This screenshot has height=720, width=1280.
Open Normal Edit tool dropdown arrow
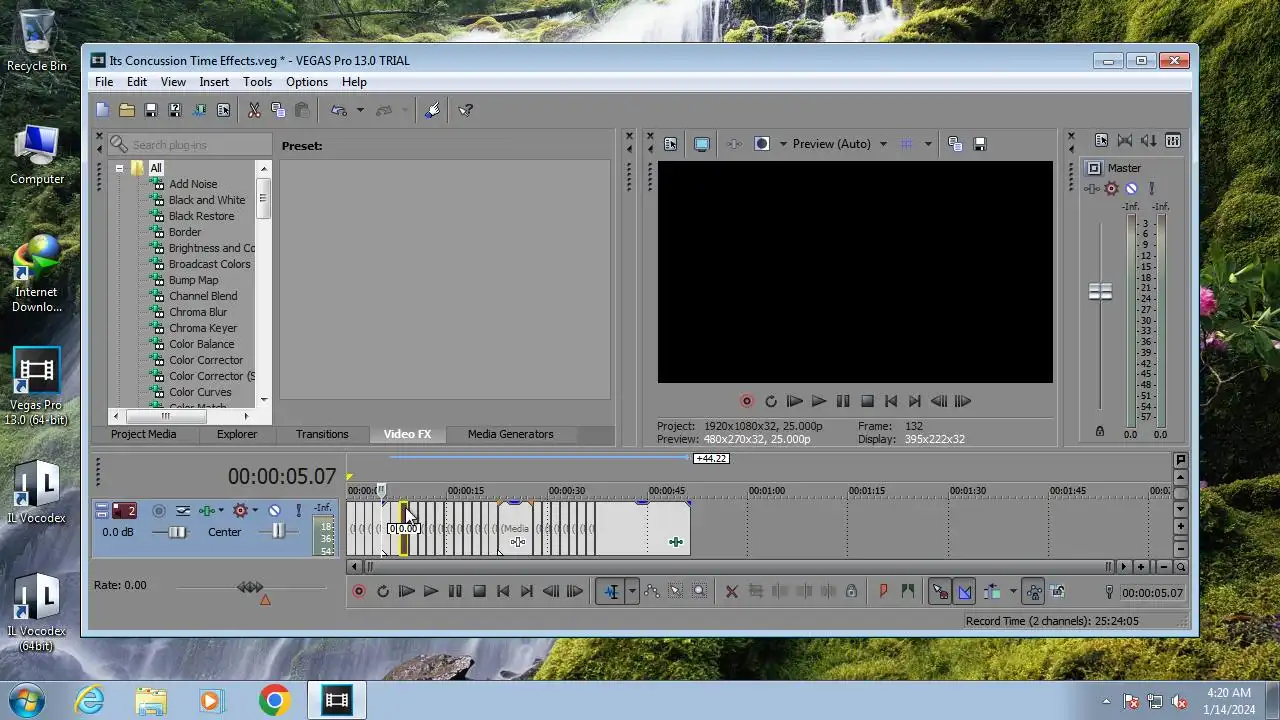[x=632, y=592]
